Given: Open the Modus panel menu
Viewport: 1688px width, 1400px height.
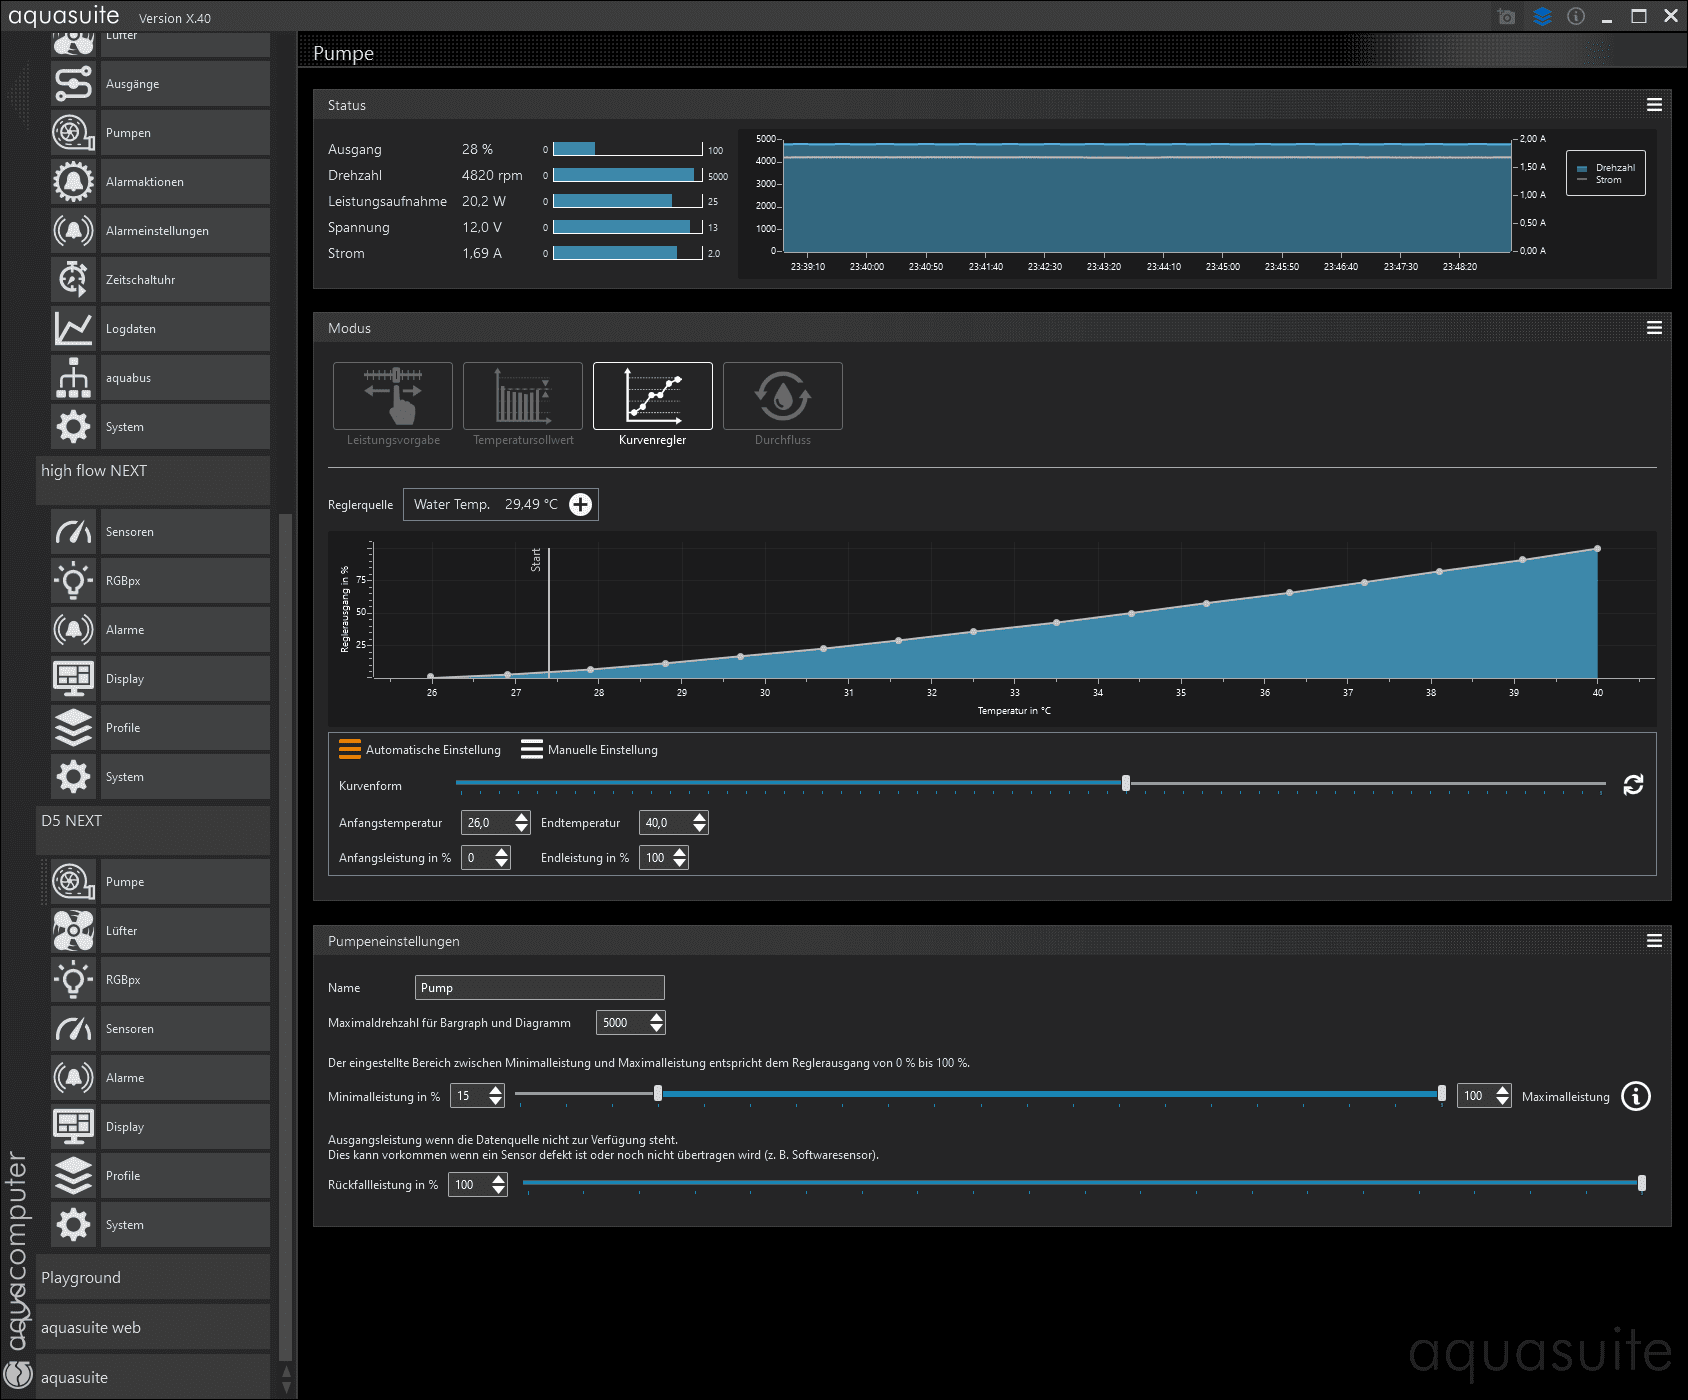Looking at the screenshot, I should (x=1655, y=328).
